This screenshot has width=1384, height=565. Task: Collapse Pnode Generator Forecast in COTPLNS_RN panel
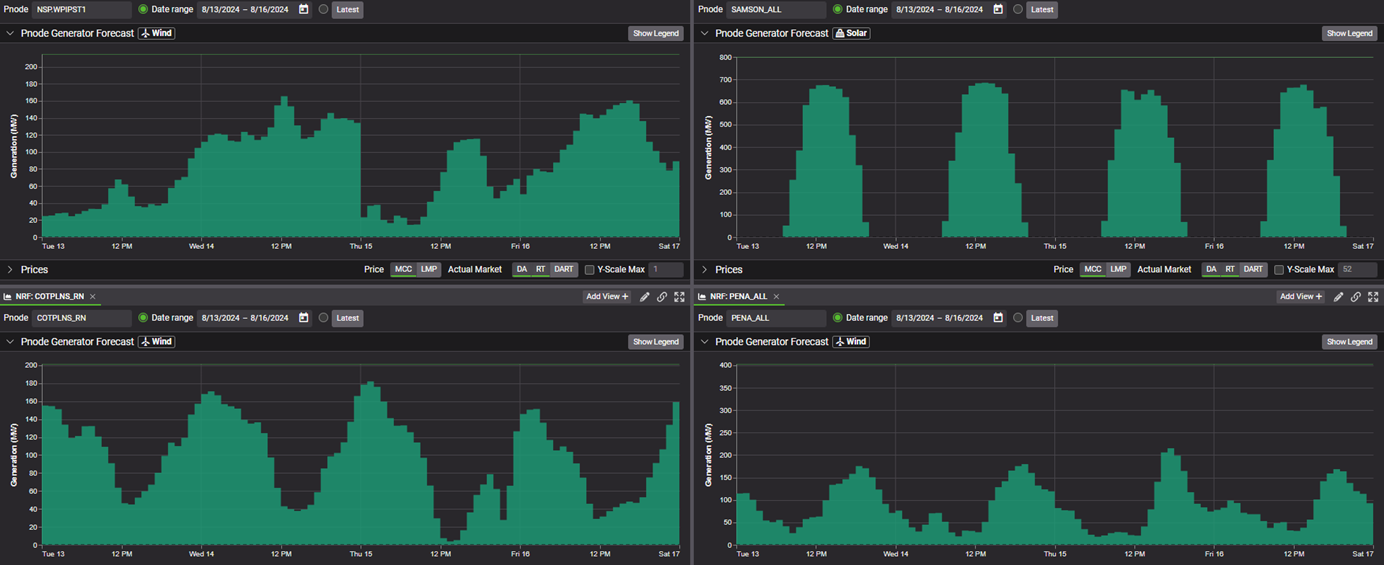pos(10,342)
